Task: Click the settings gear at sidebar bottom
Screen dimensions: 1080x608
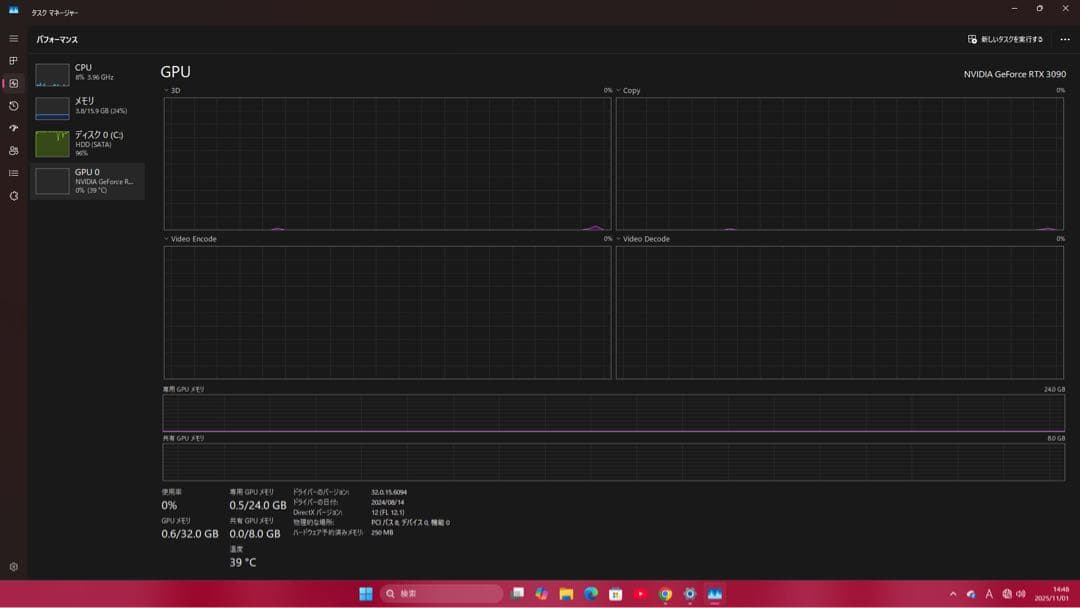Action: tap(13, 567)
